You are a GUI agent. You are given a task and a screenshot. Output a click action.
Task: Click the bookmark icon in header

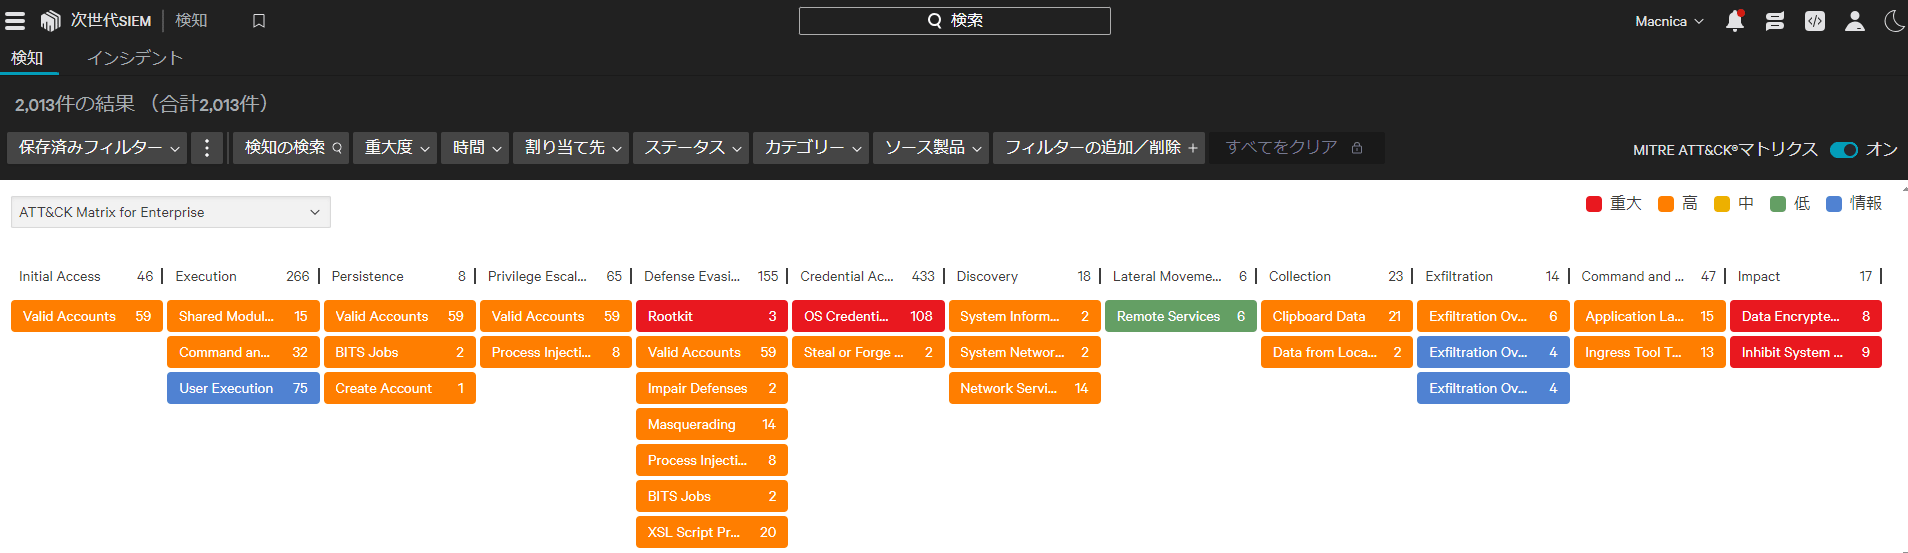259,21
